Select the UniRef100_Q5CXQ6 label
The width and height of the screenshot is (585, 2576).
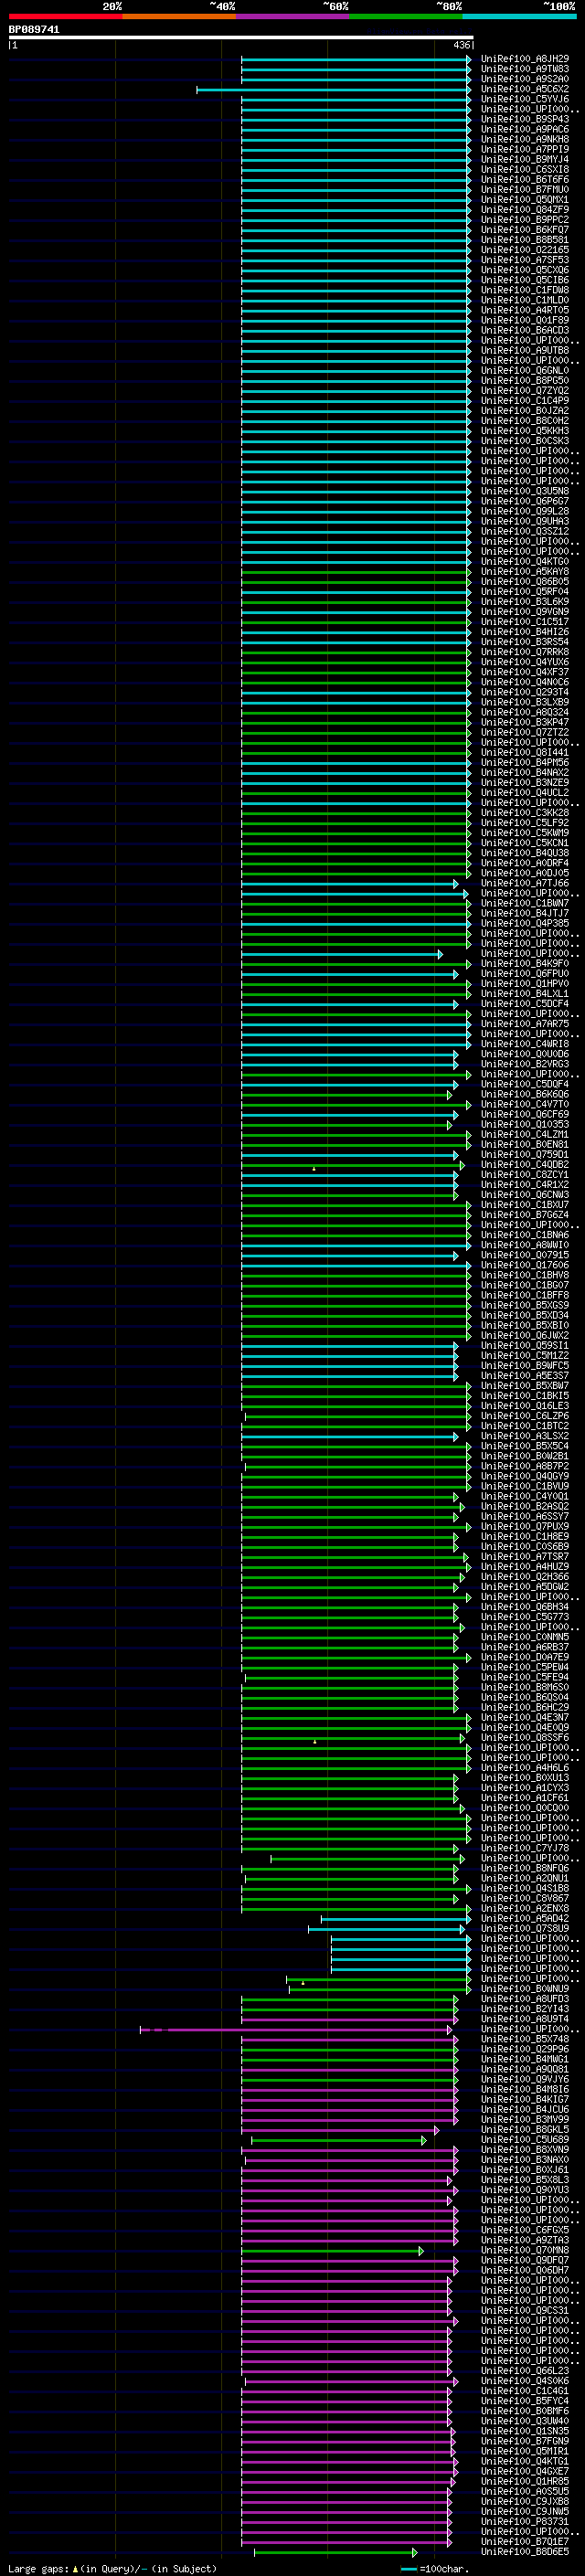pos(525,270)
